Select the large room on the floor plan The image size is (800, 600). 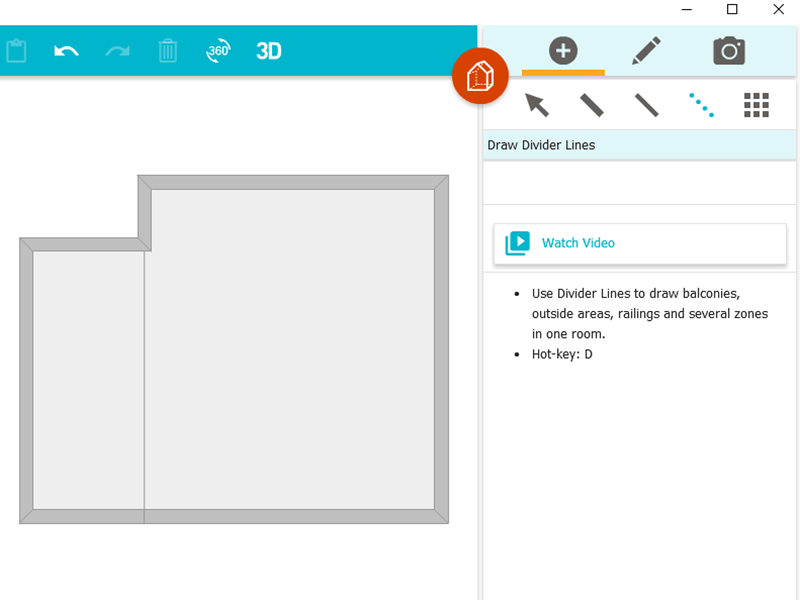295,350
